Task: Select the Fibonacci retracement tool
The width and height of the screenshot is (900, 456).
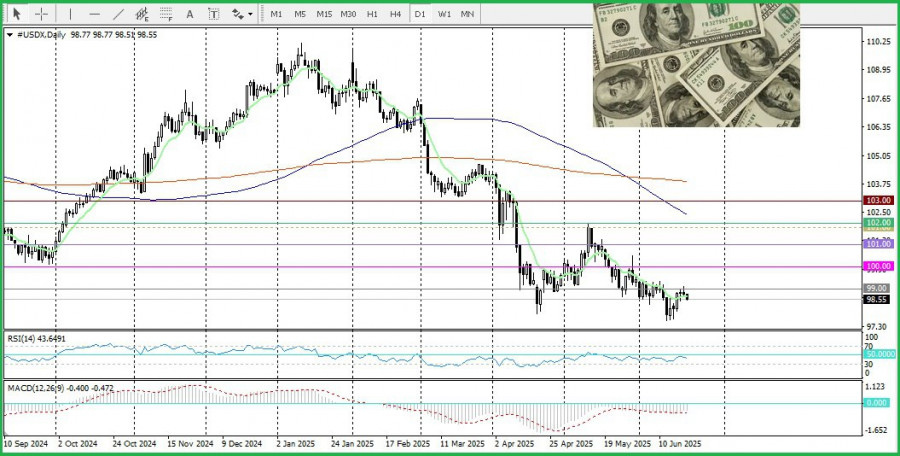Action: [166, 14]
